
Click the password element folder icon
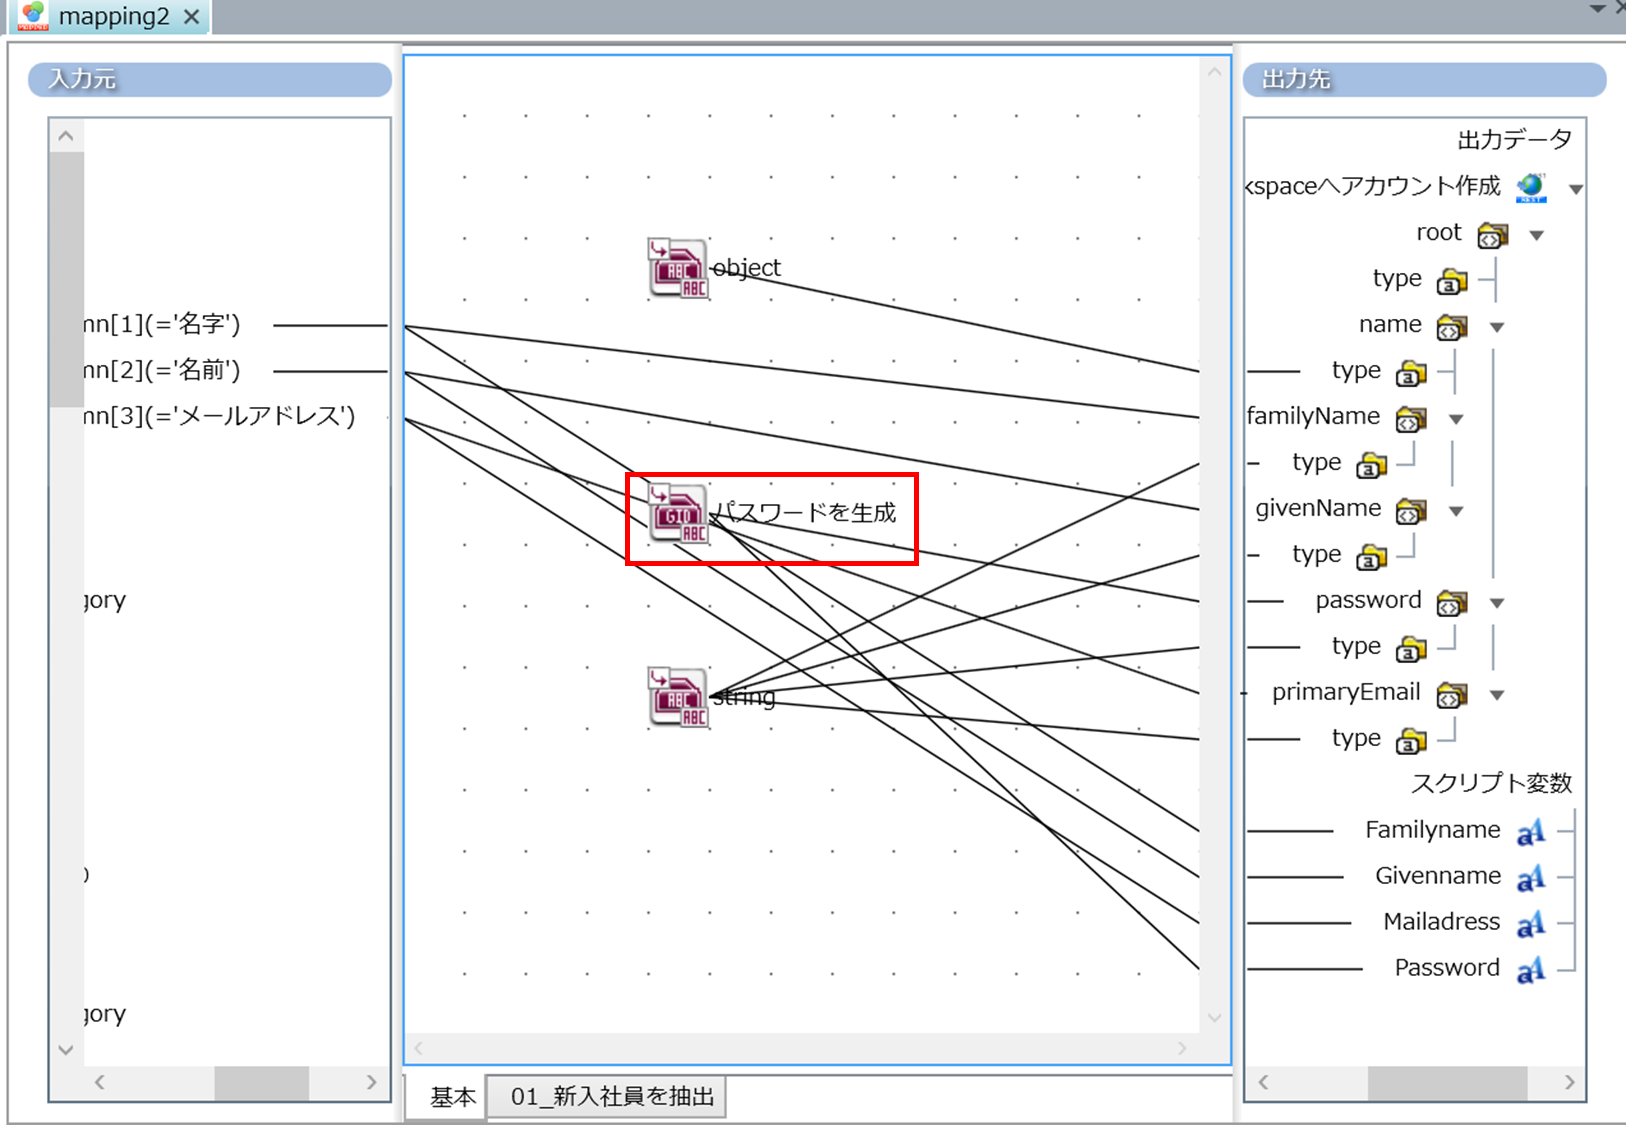click(x=1452, y=603)
